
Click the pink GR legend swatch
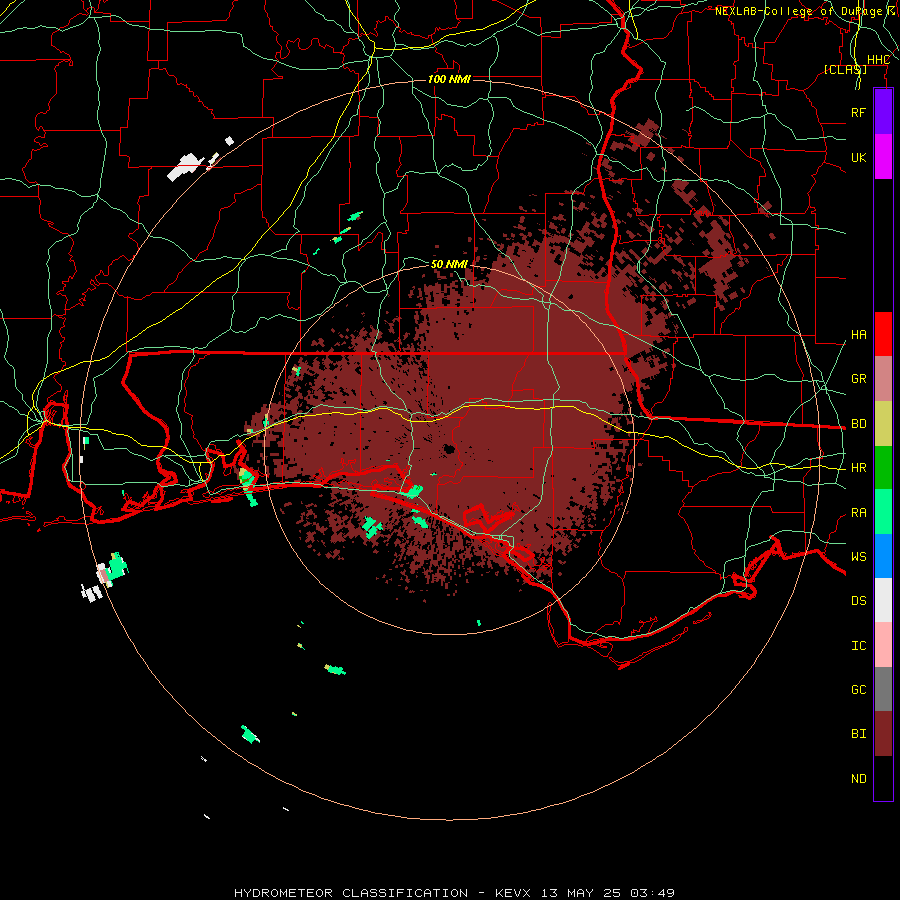coord(883,379)
